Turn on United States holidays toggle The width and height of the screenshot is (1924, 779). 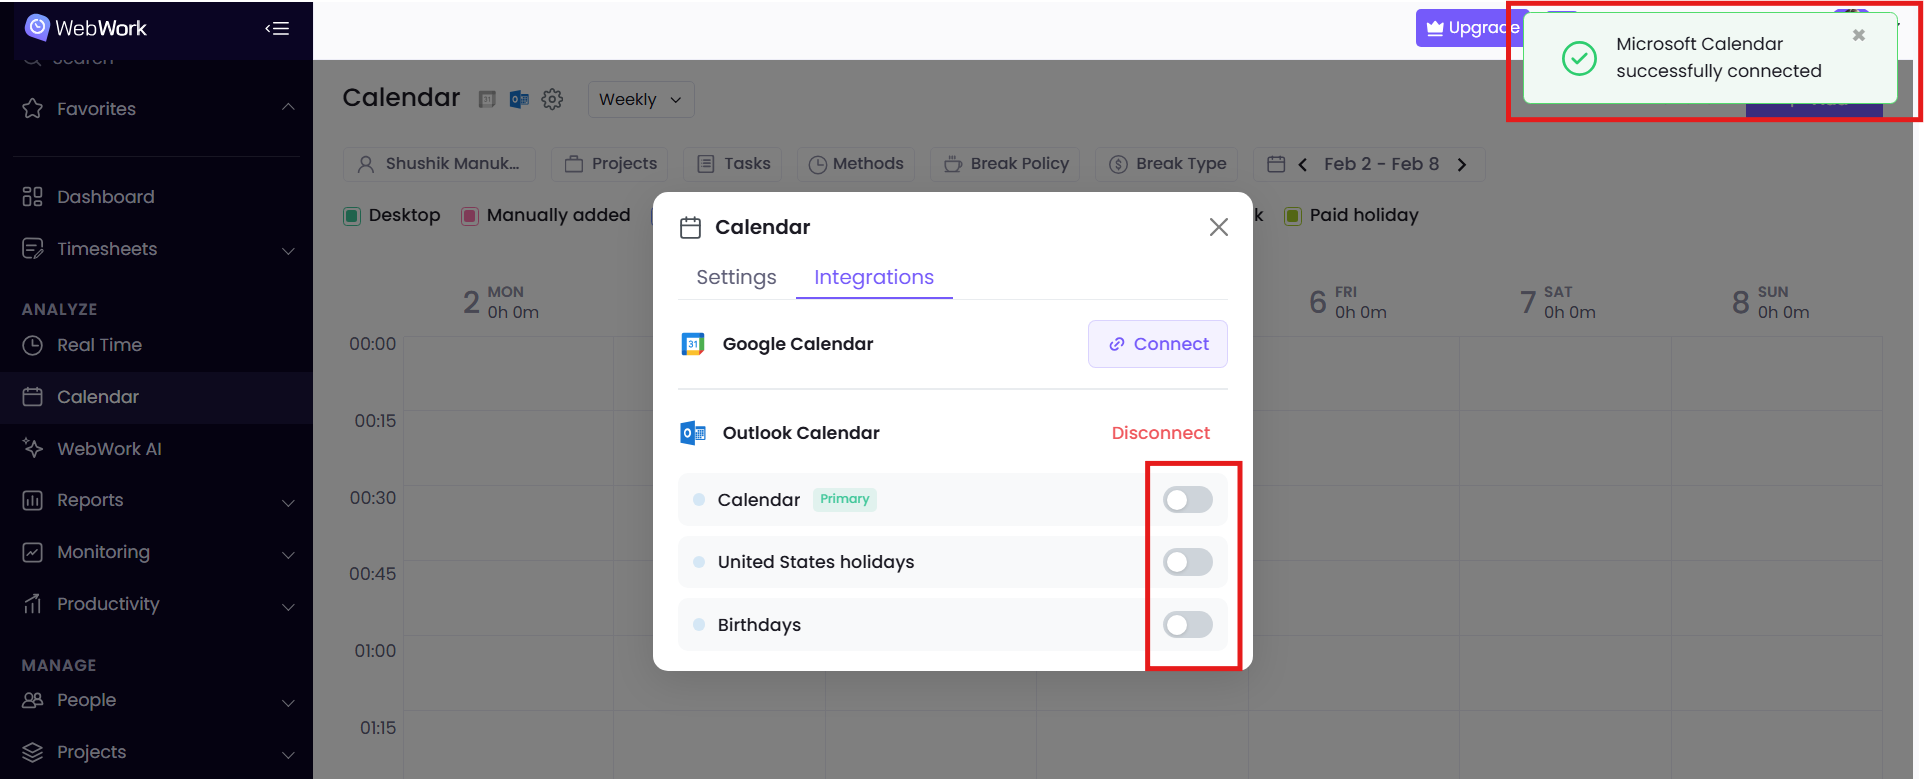pos(1187,562)
